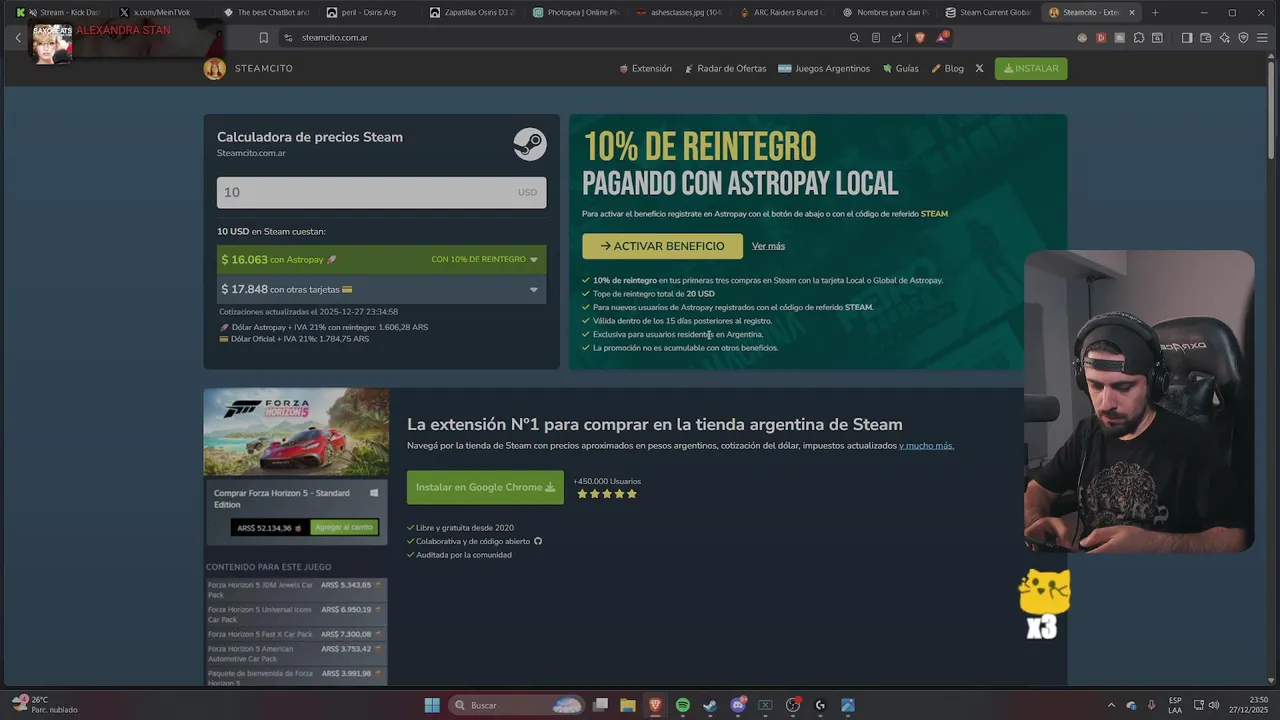Open Extensión in the site nav

[x=646, y=69]
